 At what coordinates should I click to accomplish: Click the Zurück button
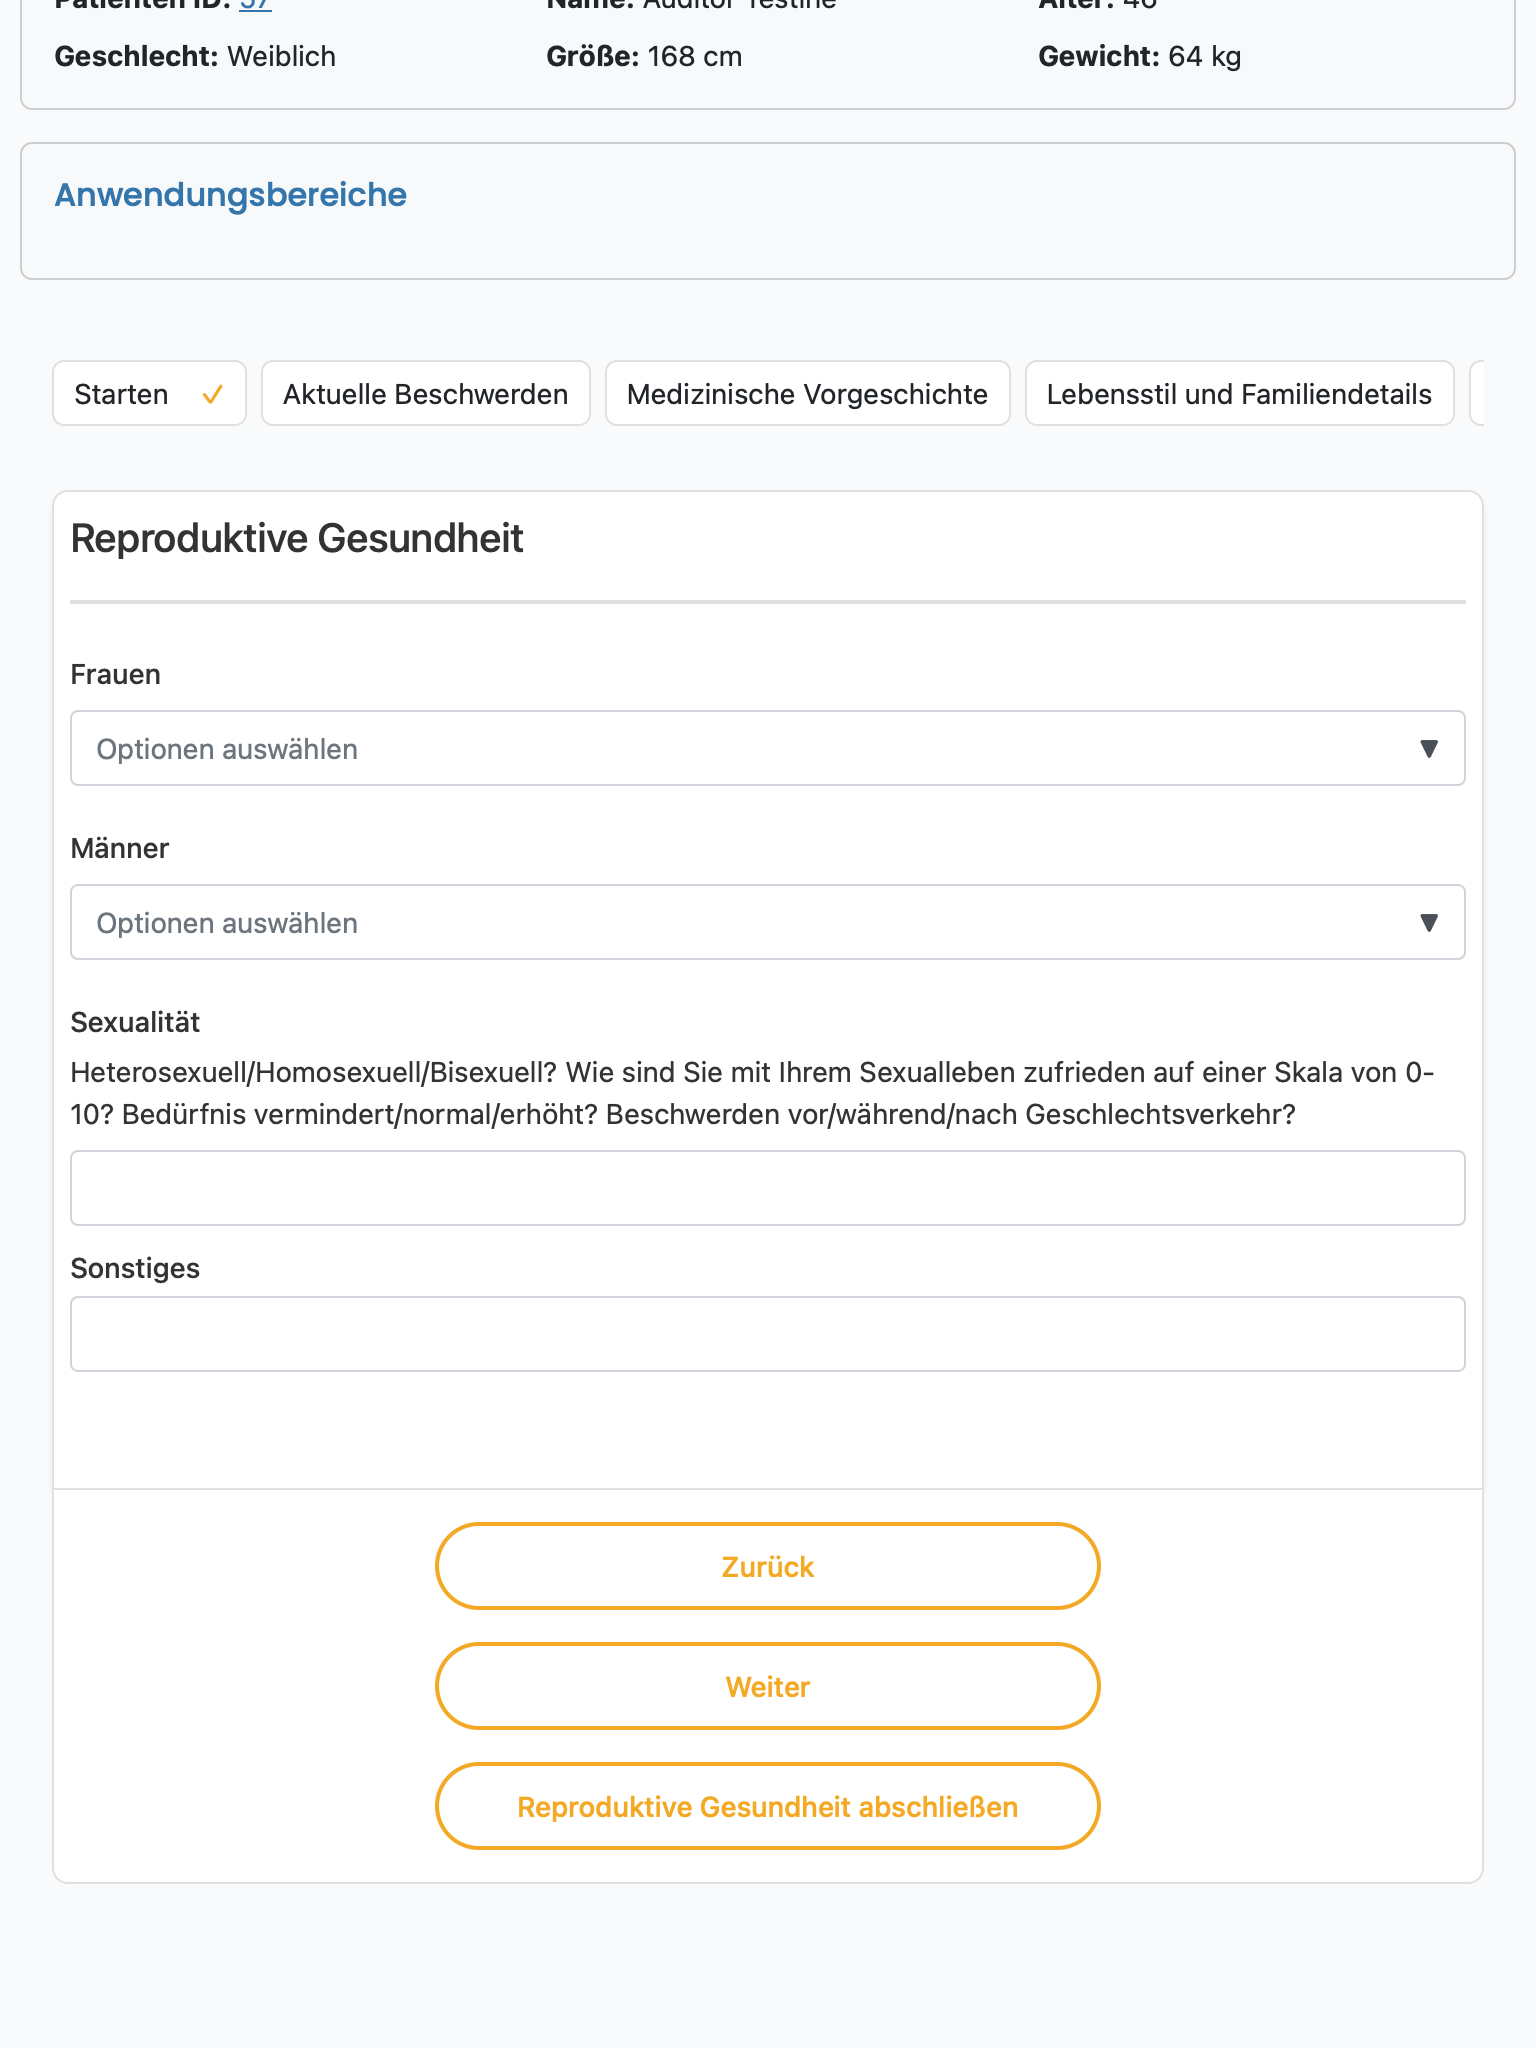[768, 1566]
